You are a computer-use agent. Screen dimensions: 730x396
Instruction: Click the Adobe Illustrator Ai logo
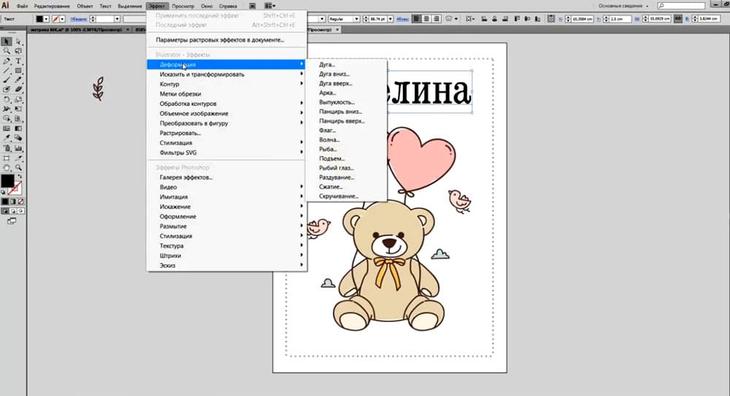coord(5,6)
